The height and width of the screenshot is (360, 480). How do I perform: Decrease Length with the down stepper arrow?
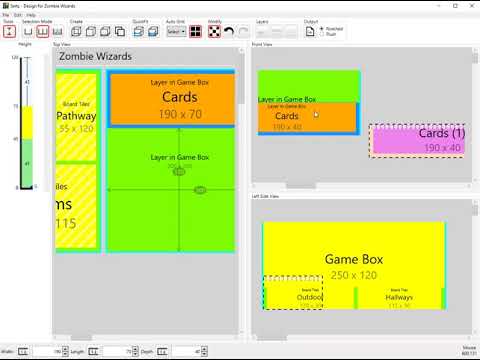(135, 354)
